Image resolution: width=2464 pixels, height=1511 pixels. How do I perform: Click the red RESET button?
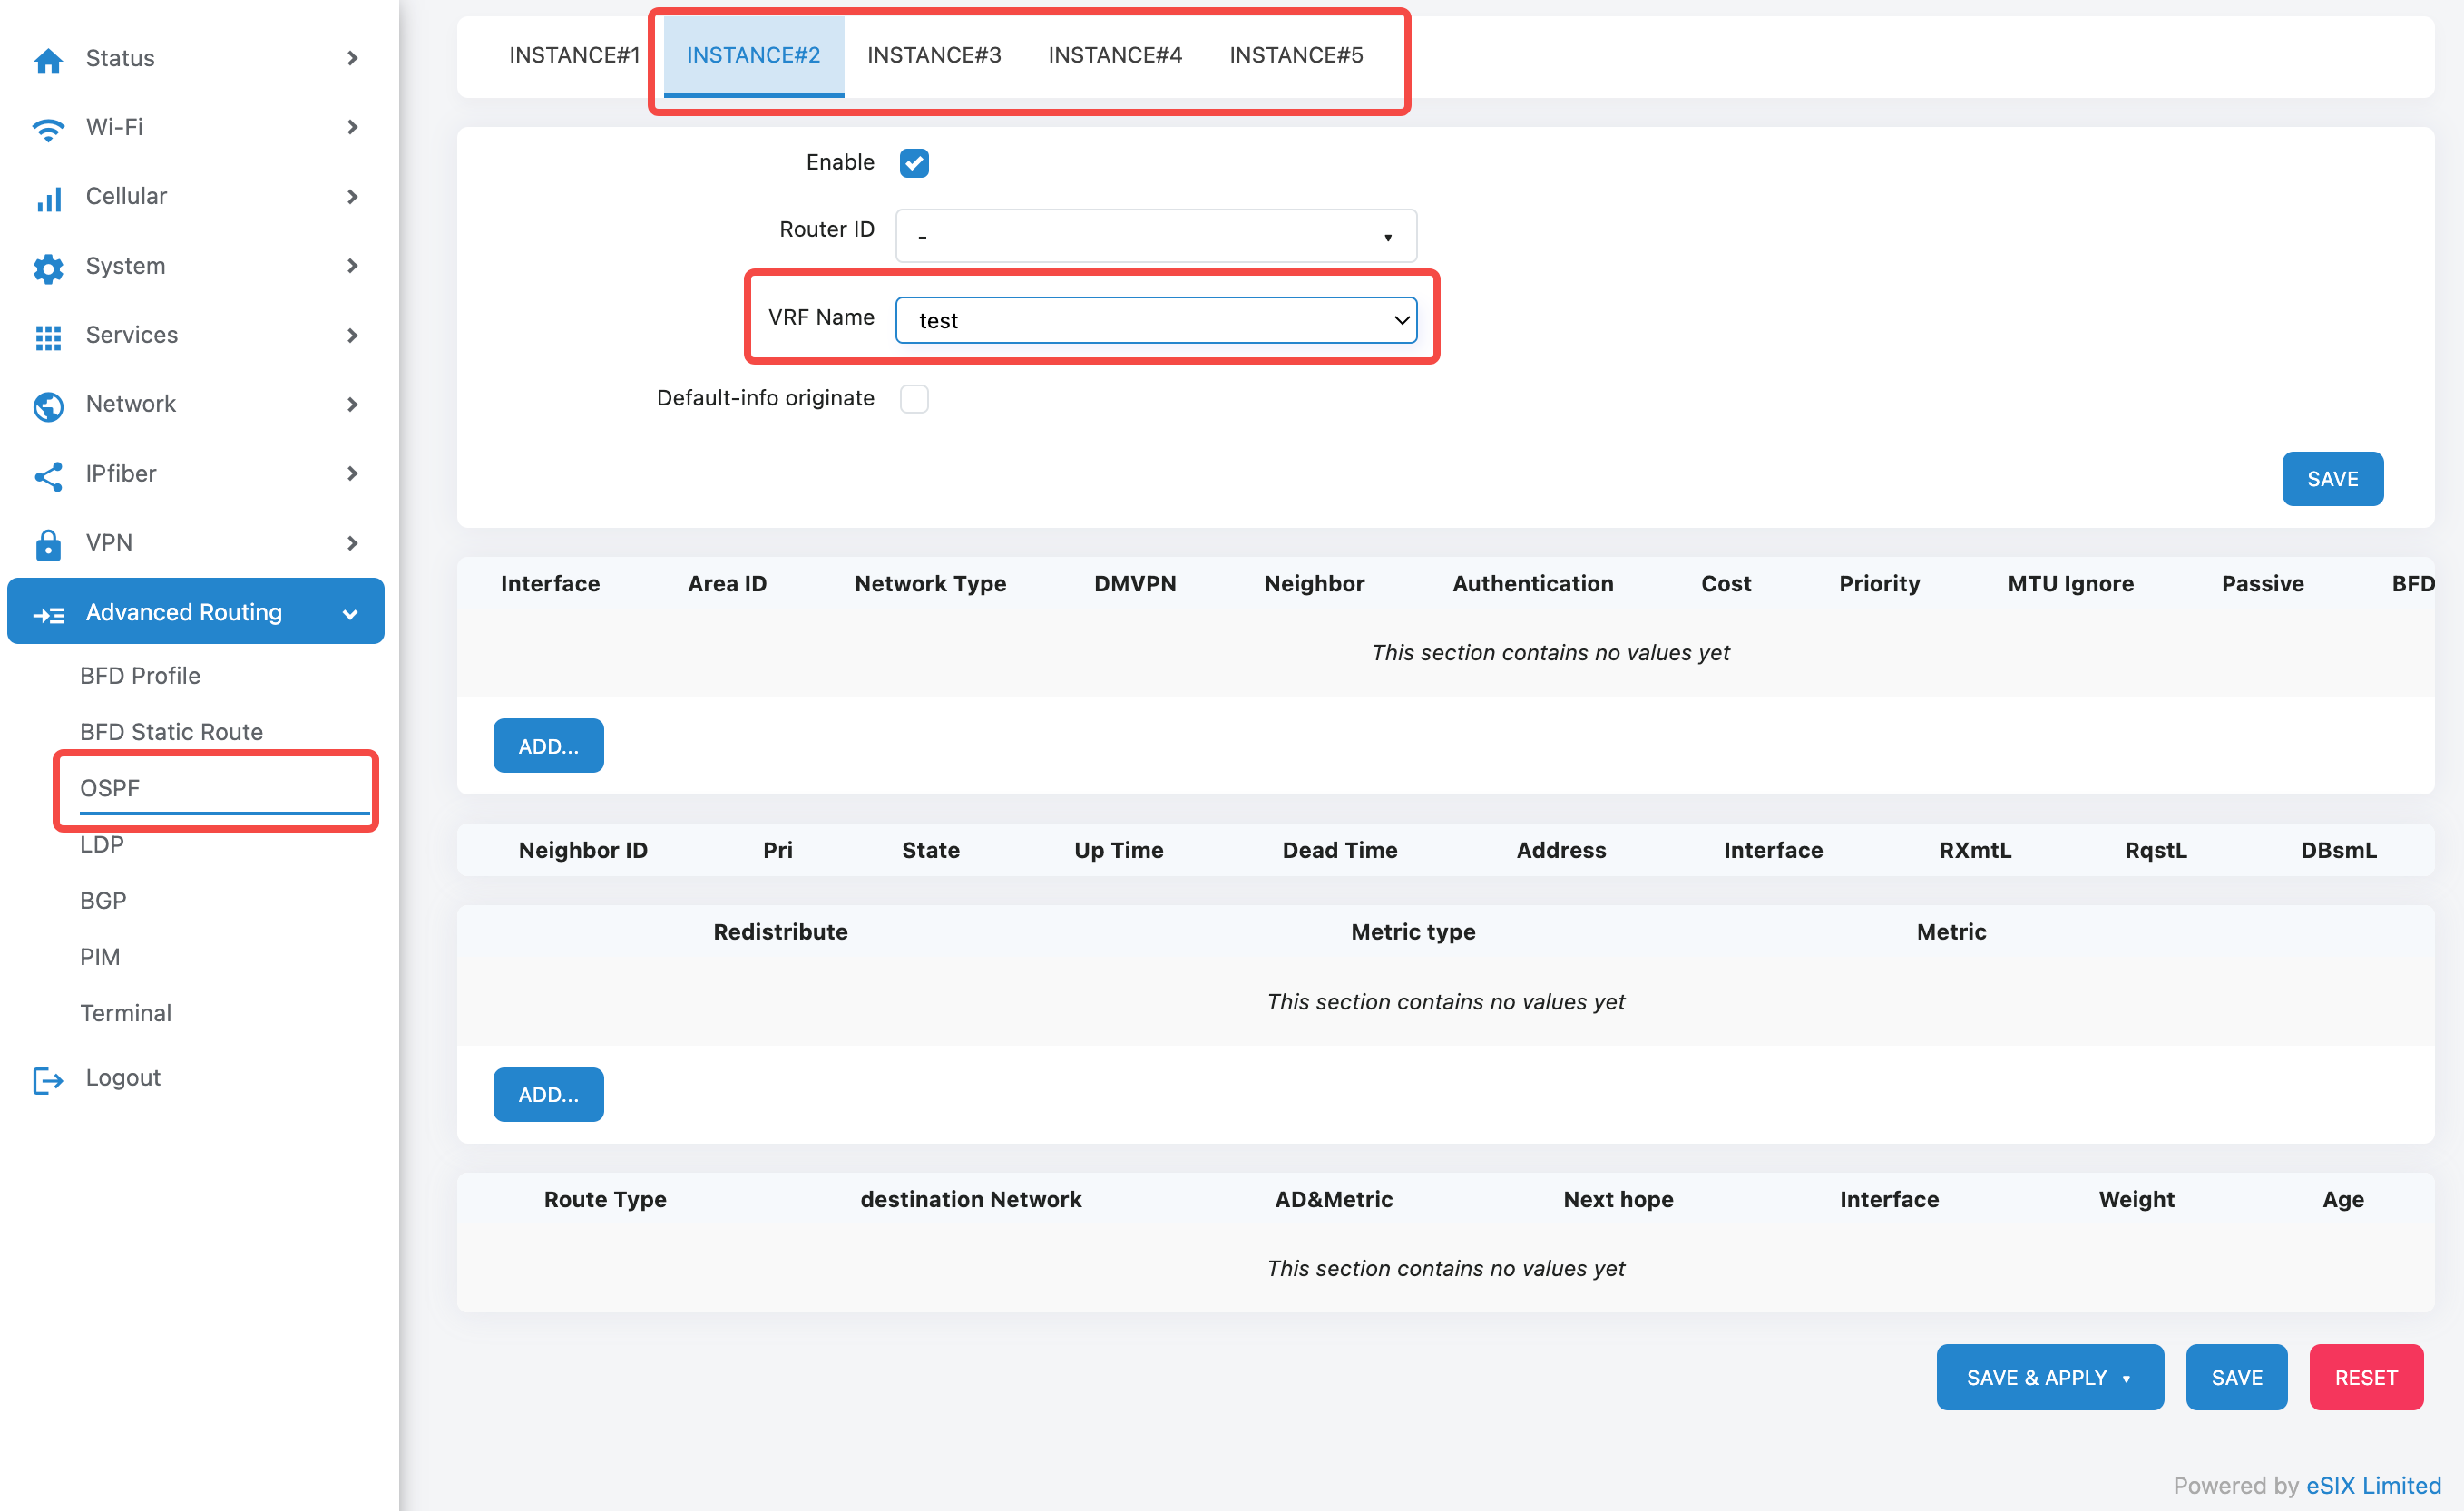pyautogui.click(x=2365, y=1377)
